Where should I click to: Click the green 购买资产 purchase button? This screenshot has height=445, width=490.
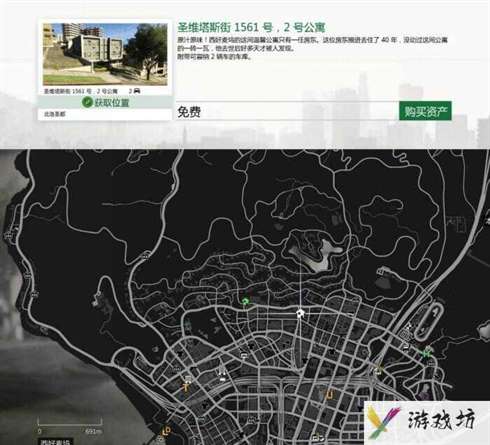pyautogui.click(x=425, y=111)
